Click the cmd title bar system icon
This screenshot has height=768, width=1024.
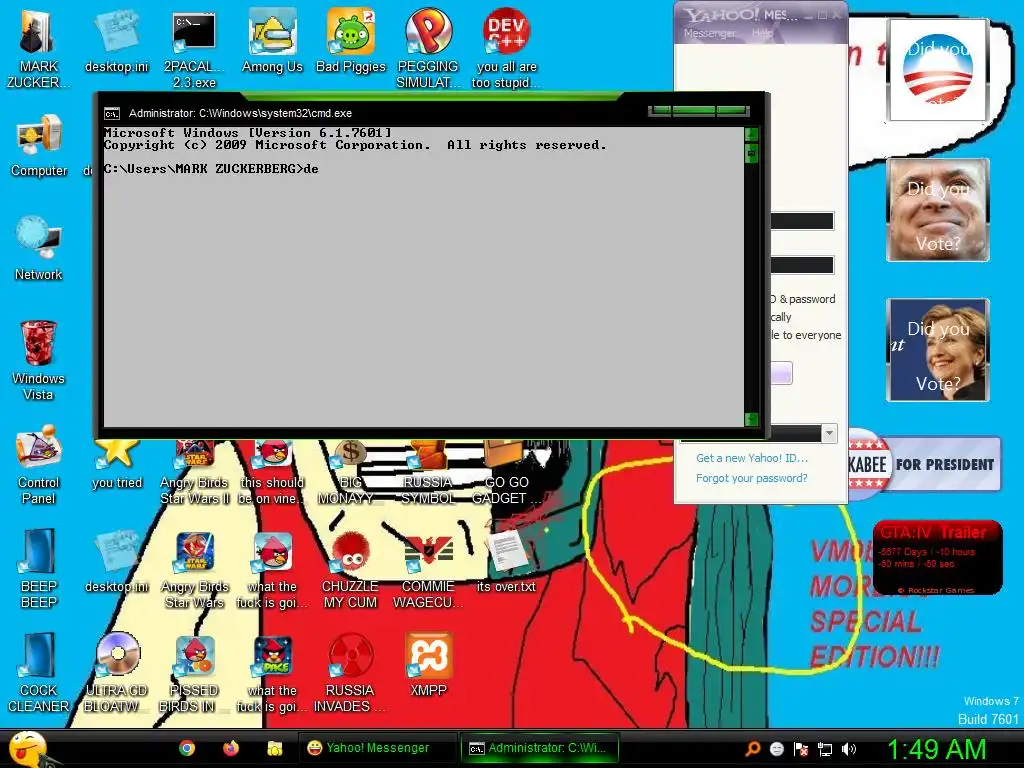click(x=112, y=114)
